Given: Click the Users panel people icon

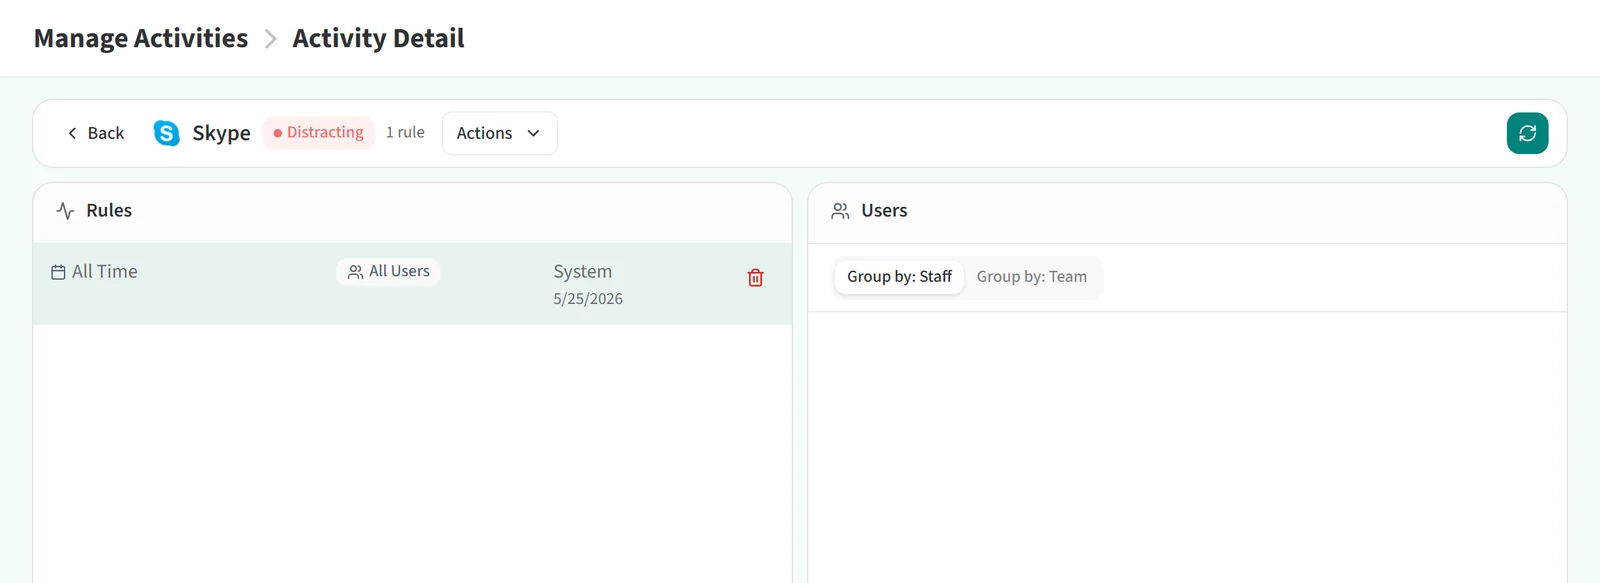Looking at the screenshot, I should tap(840, 211).
